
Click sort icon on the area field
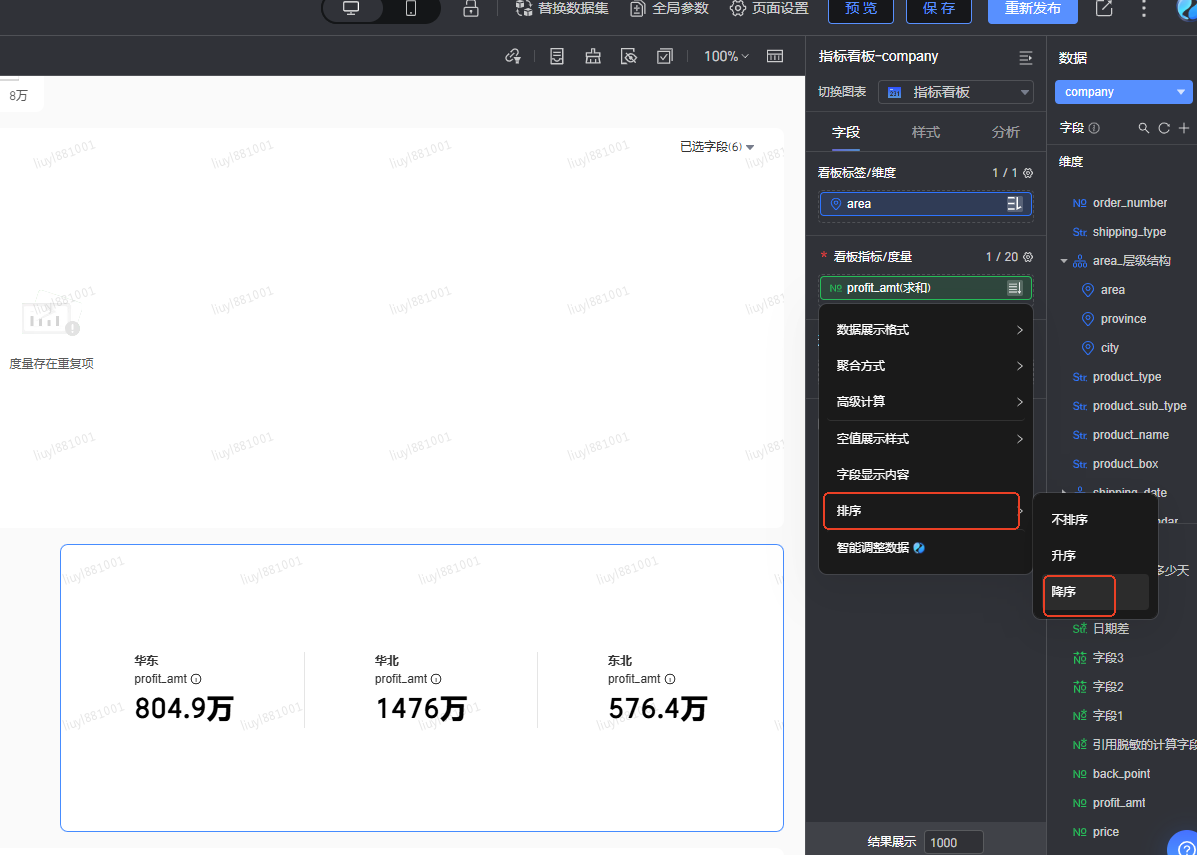pos(1014,204)
